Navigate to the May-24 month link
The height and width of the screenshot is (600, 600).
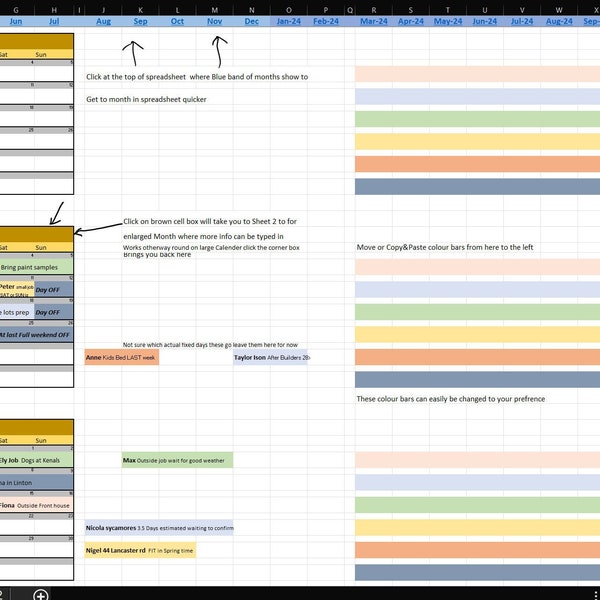448,21
